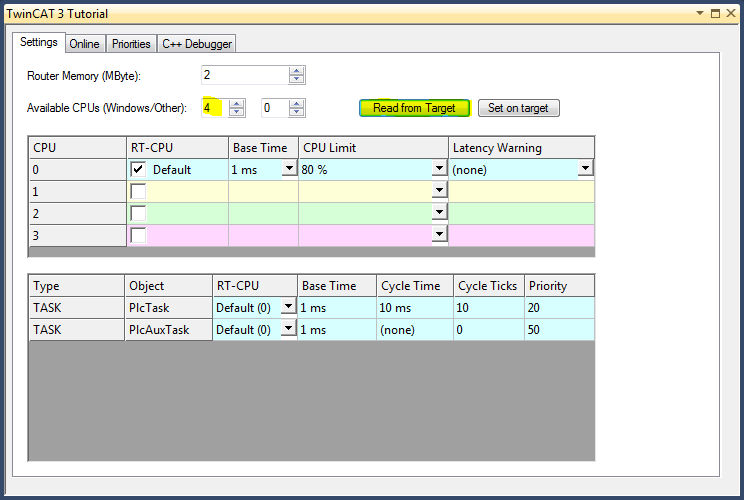Open Latency Warning dropdown for CPU 0
The width and height of the screenshot is (744, 500).
click(586, 168)
